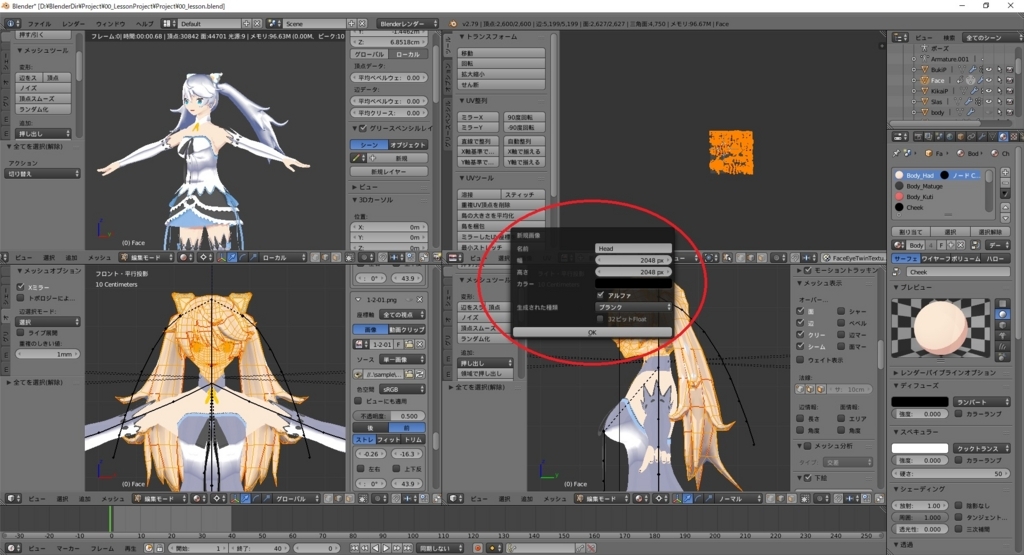Click the 頂点スムーズ button in top-left panel
The height and width of the screenshot is (555, 1024).
tap(43, 99)
